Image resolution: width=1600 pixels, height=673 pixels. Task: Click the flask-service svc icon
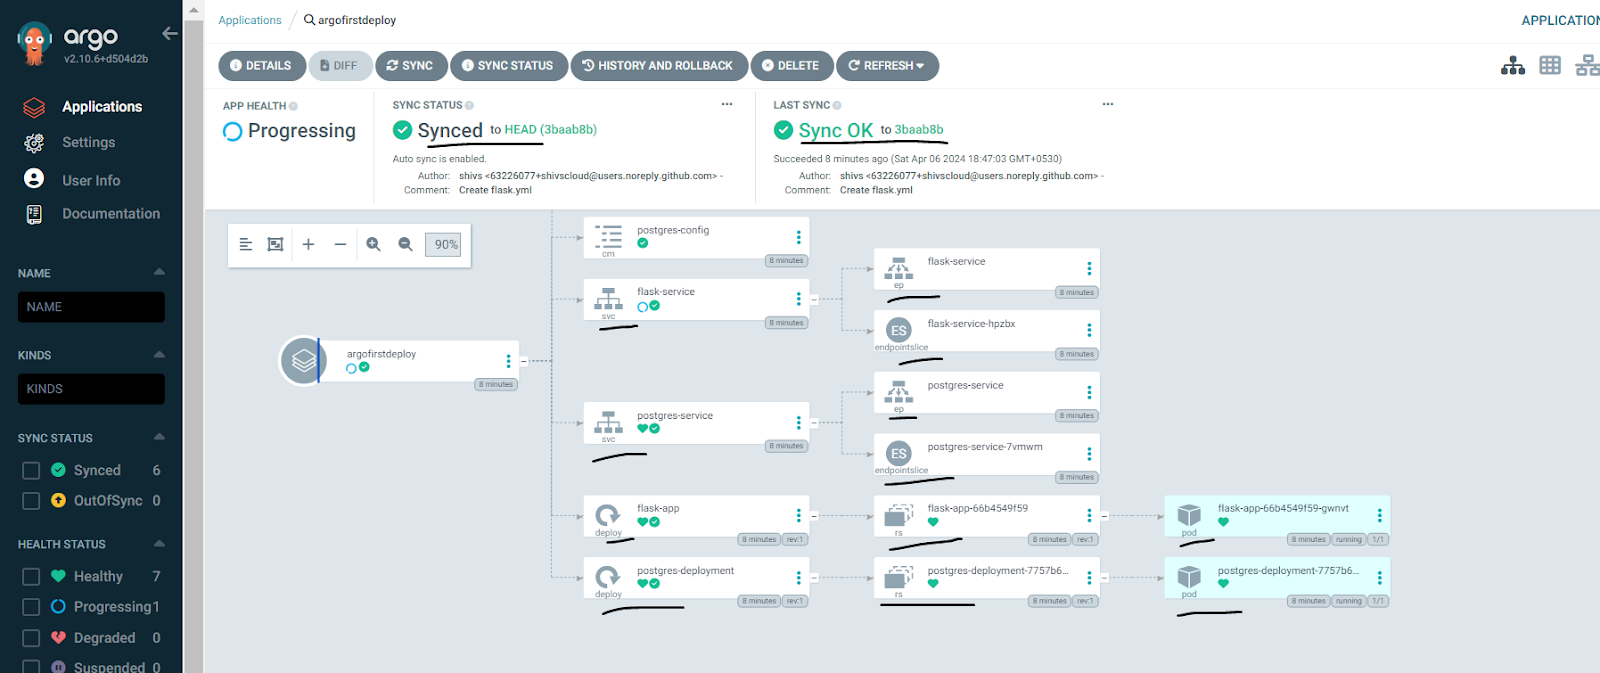pyautogui.click(x=608, y=299)
